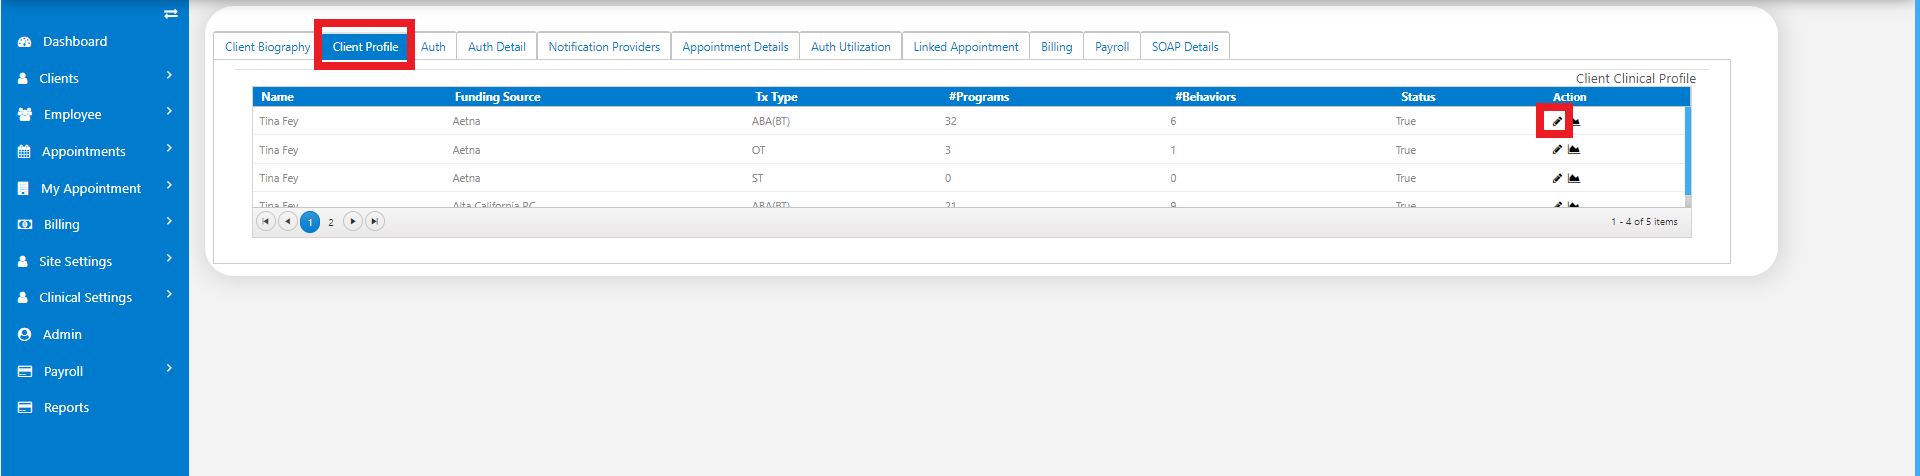Expand the Billing sidebar chevron

pos(169,222)
